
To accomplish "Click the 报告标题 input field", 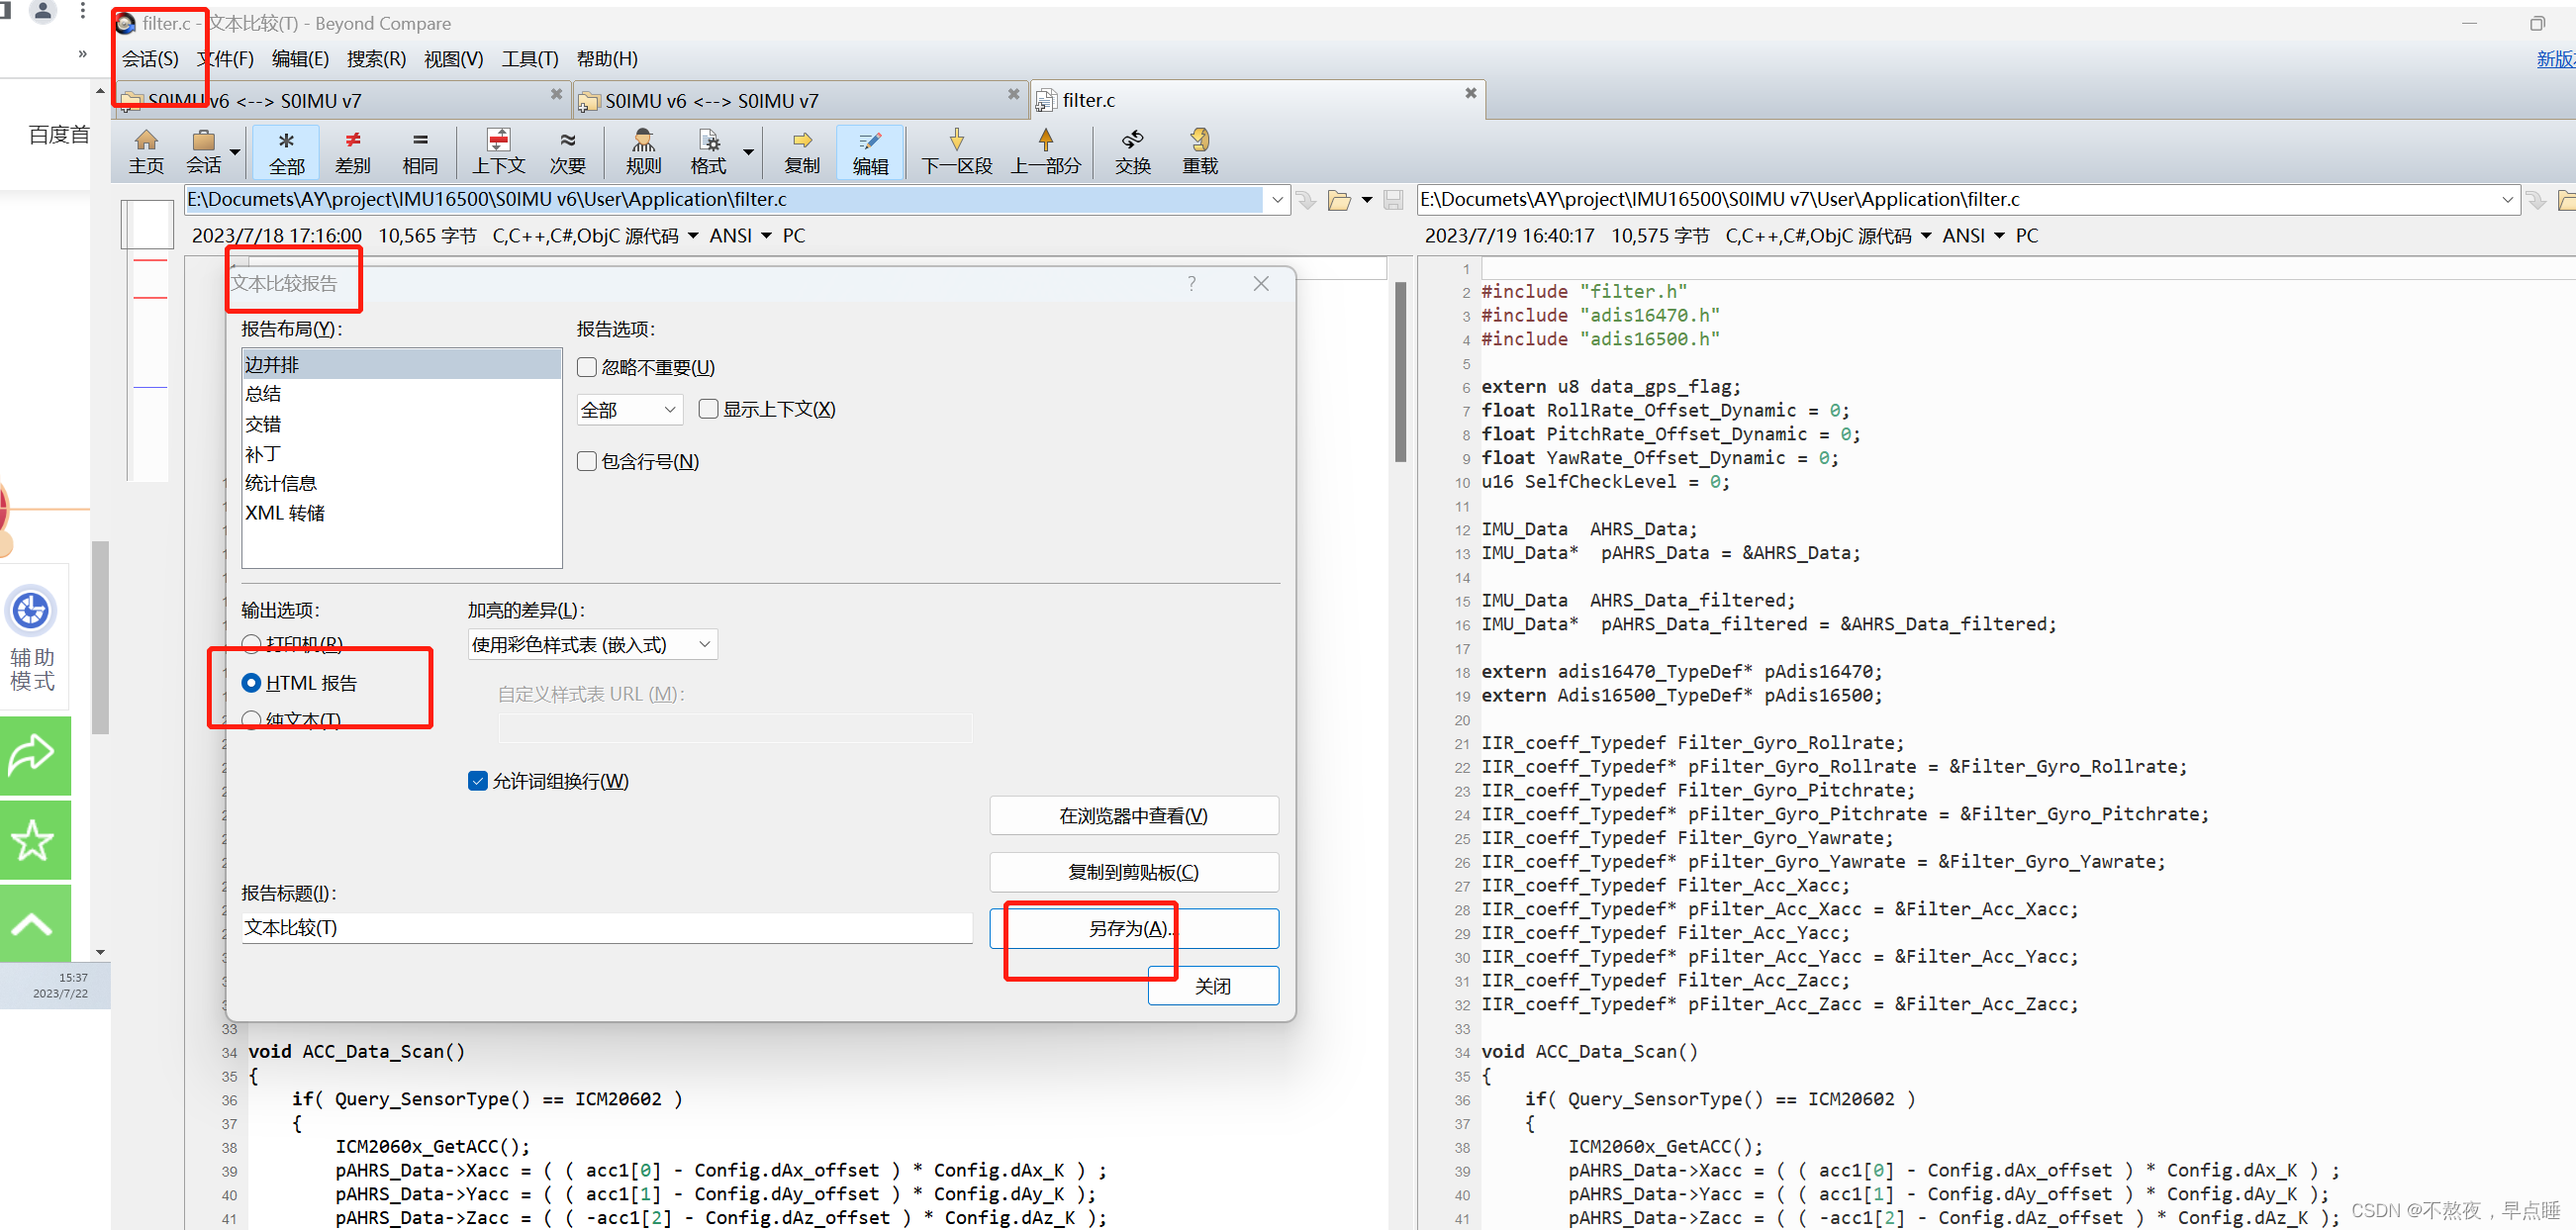I will (607, 928).
